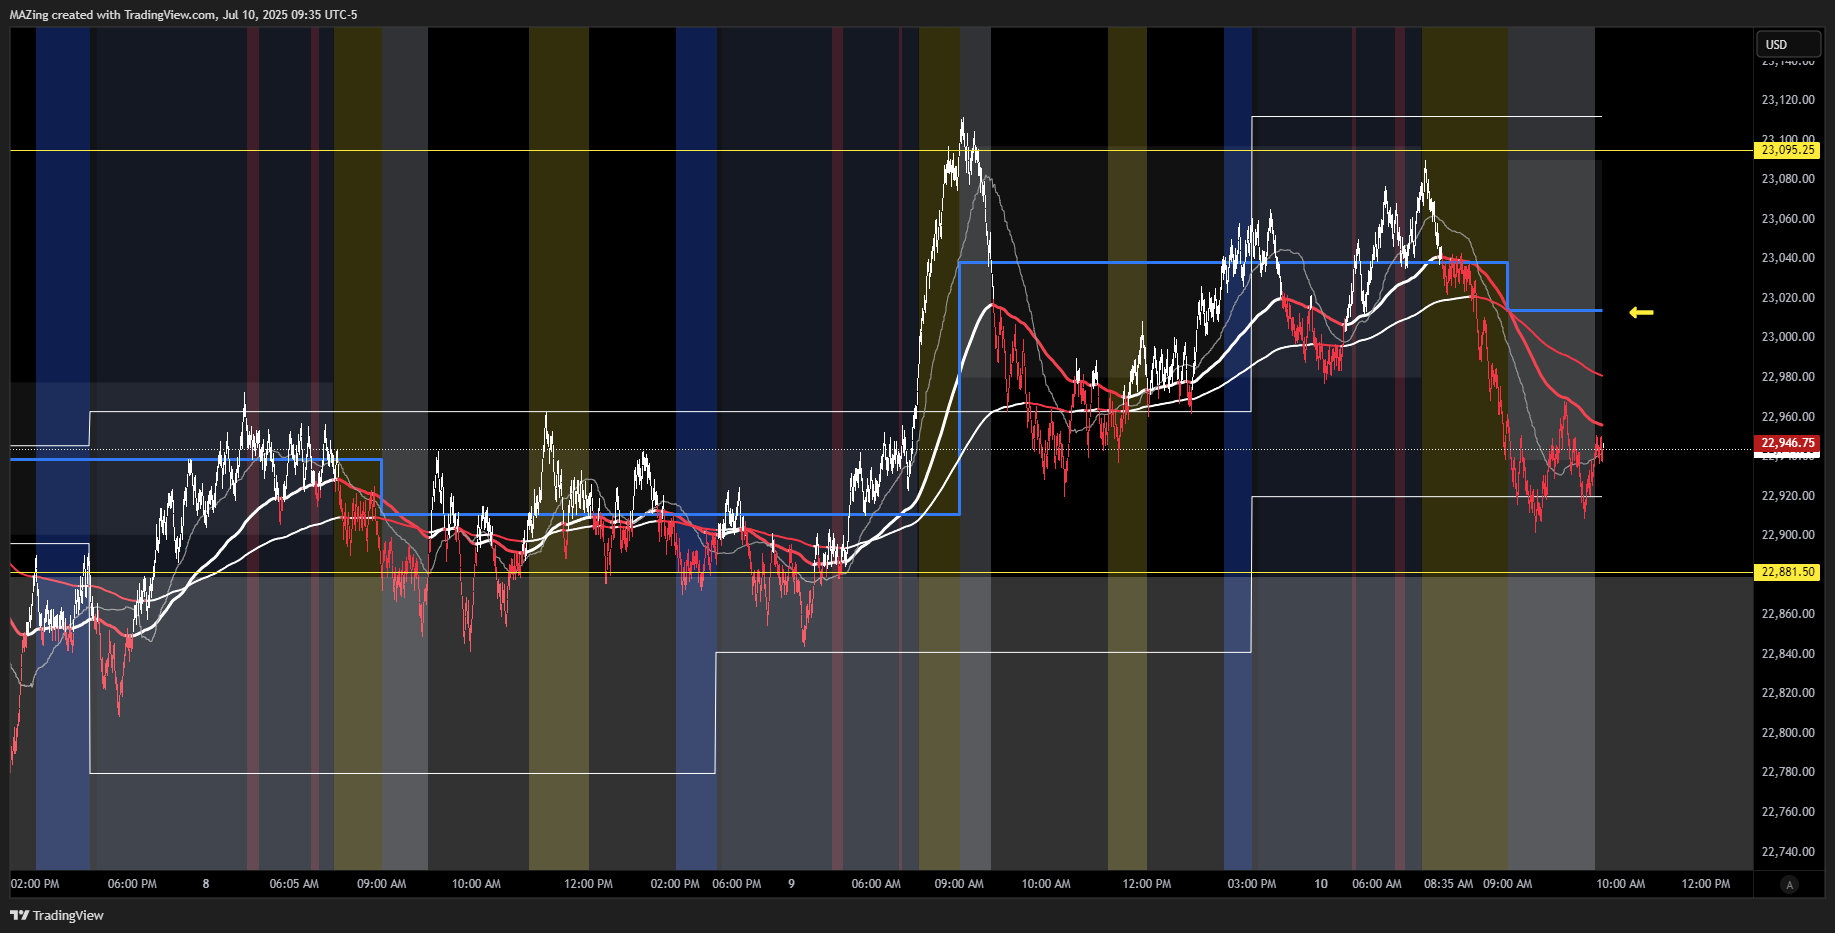
Task: Click the 22,840.00 price axis label
Action: pyautogui.click(x=1788, y=654)
